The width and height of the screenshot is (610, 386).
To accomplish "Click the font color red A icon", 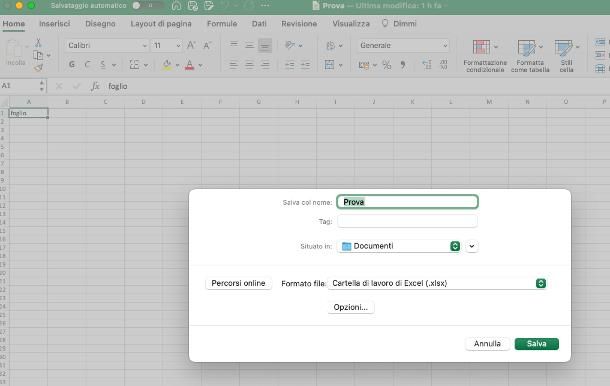I will click(x=189, y=65).
